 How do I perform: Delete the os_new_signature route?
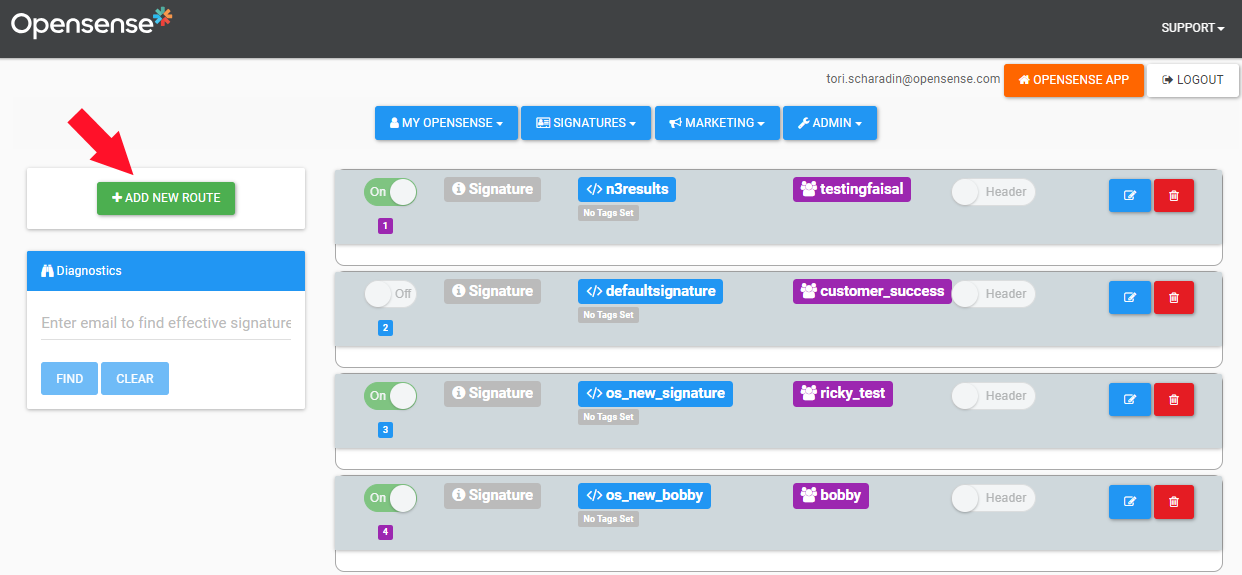tap(1174, 400)
